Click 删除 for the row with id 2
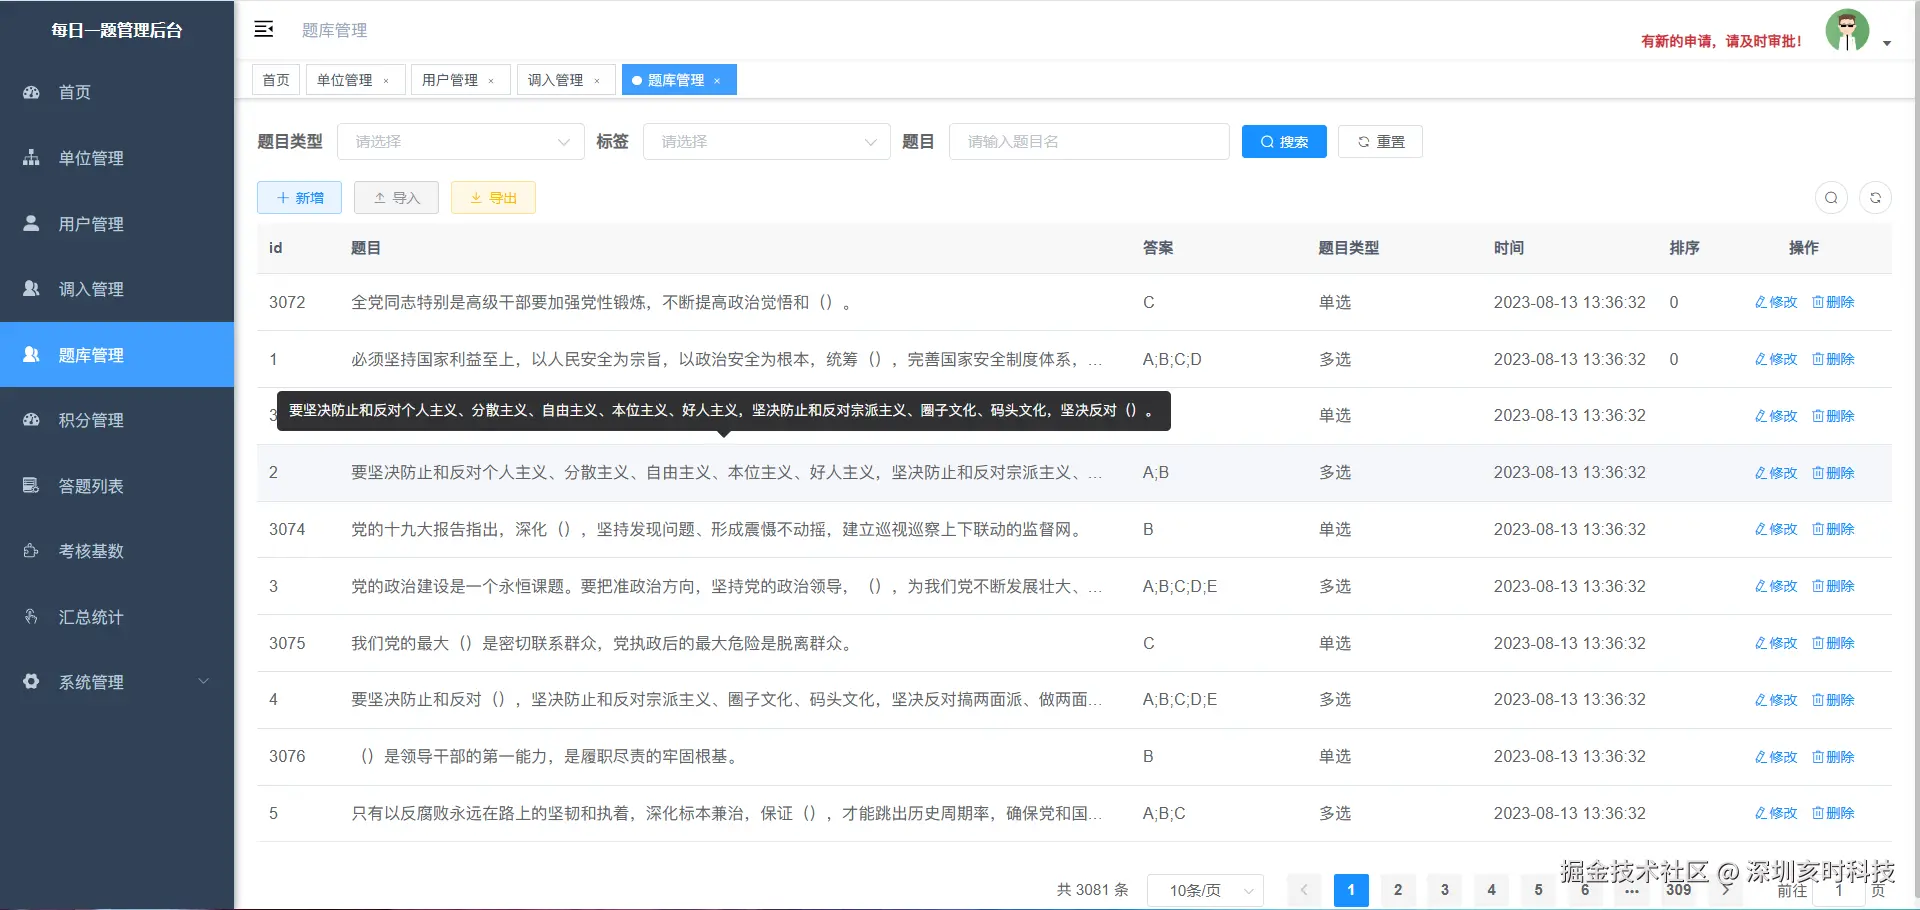This screenshot has width=1920, height=910. (x=1833, y=473)
